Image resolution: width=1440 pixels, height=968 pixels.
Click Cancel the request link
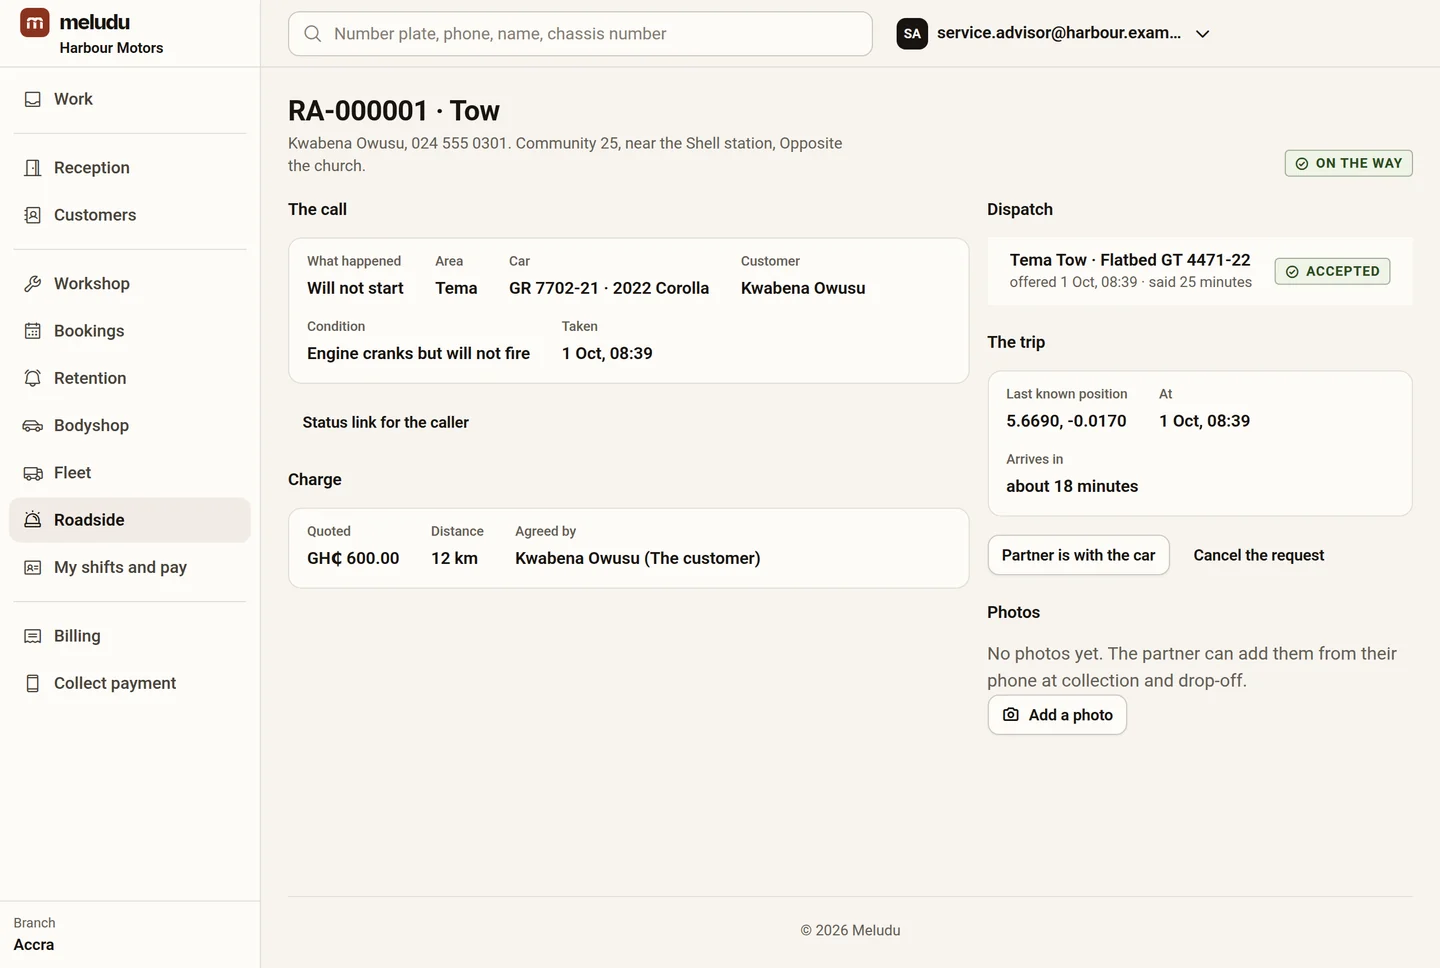[1258, 555]
